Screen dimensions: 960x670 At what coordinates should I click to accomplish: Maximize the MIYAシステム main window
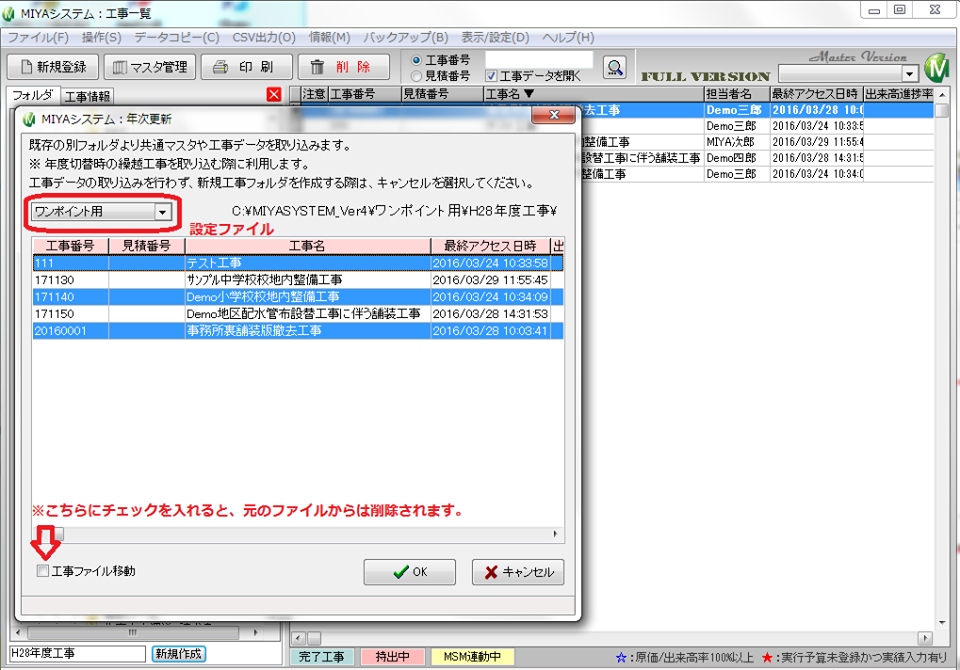pos(900,10)
